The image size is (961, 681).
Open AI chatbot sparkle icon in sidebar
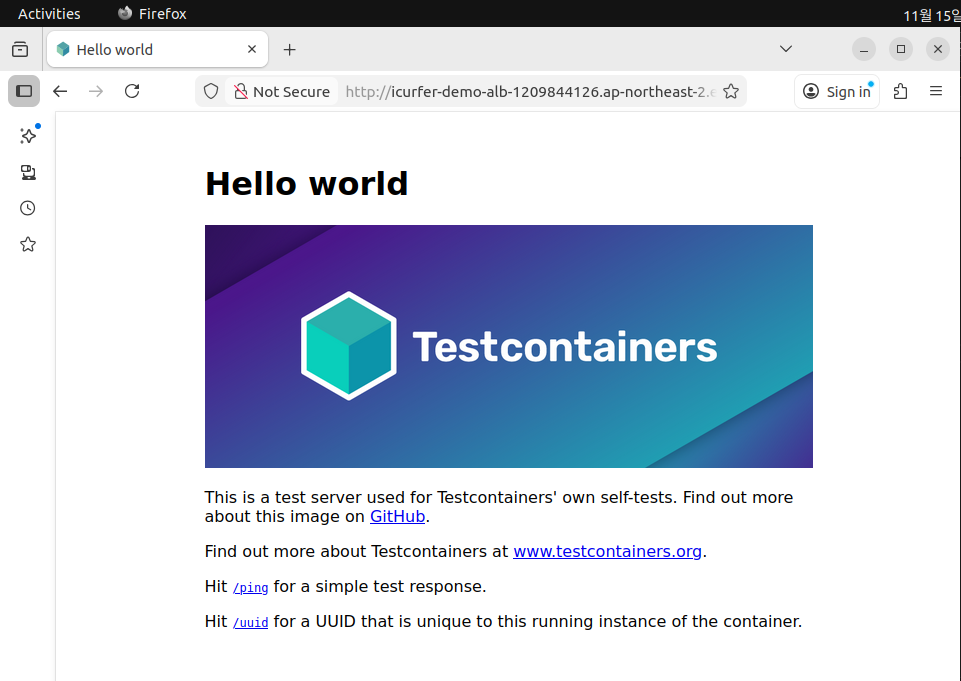point(28,136)
